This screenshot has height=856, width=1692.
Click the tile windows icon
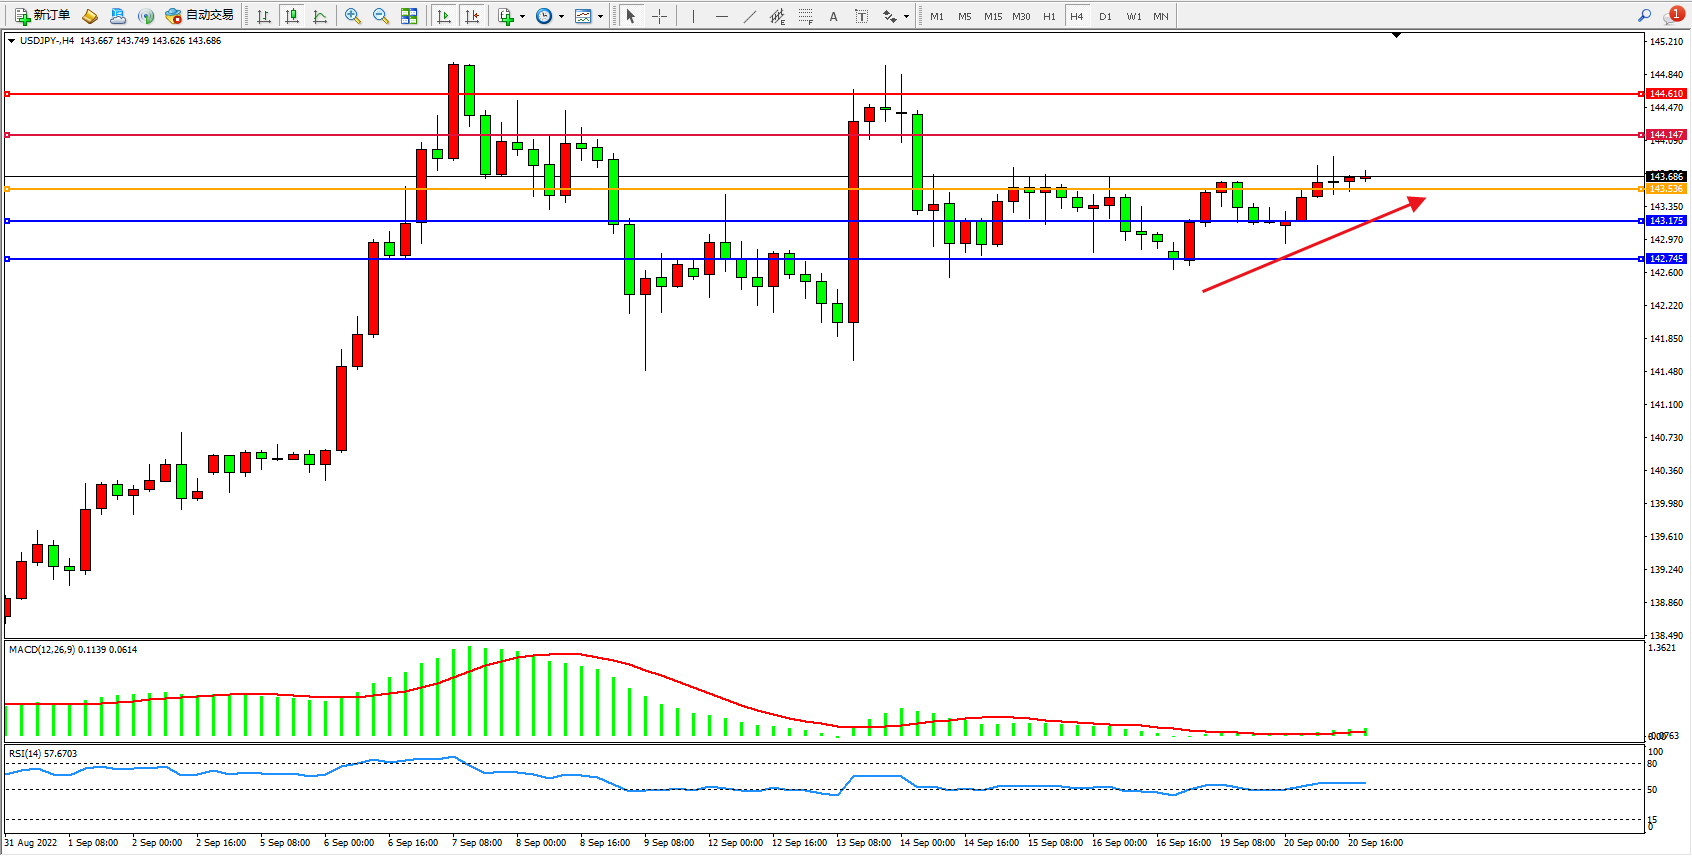point(409,16)
